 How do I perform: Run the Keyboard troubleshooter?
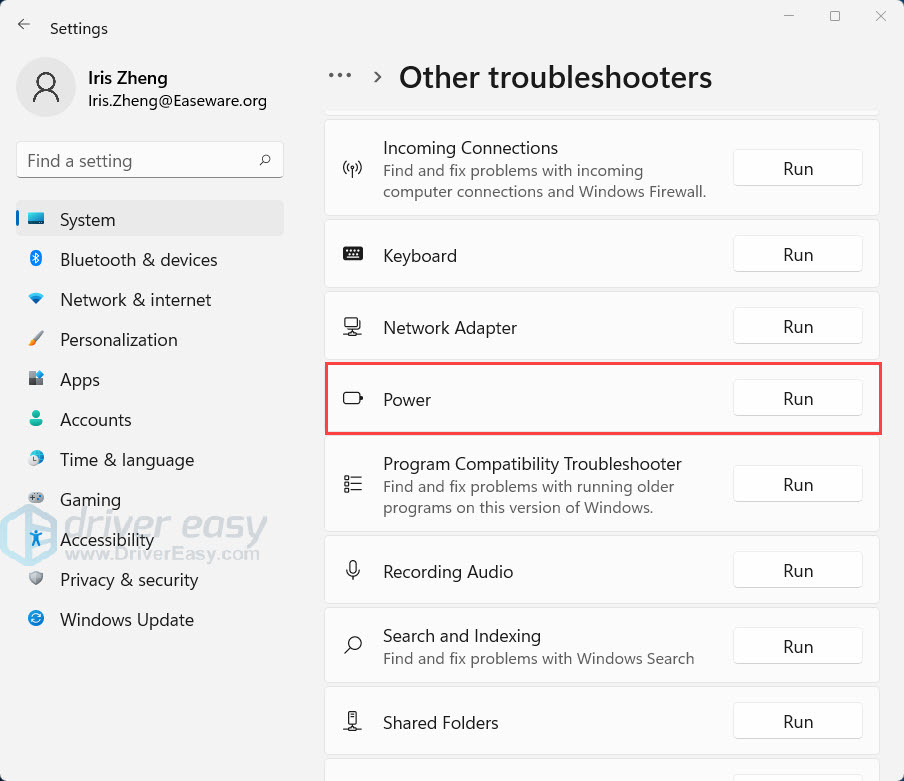tap(797, 255)
